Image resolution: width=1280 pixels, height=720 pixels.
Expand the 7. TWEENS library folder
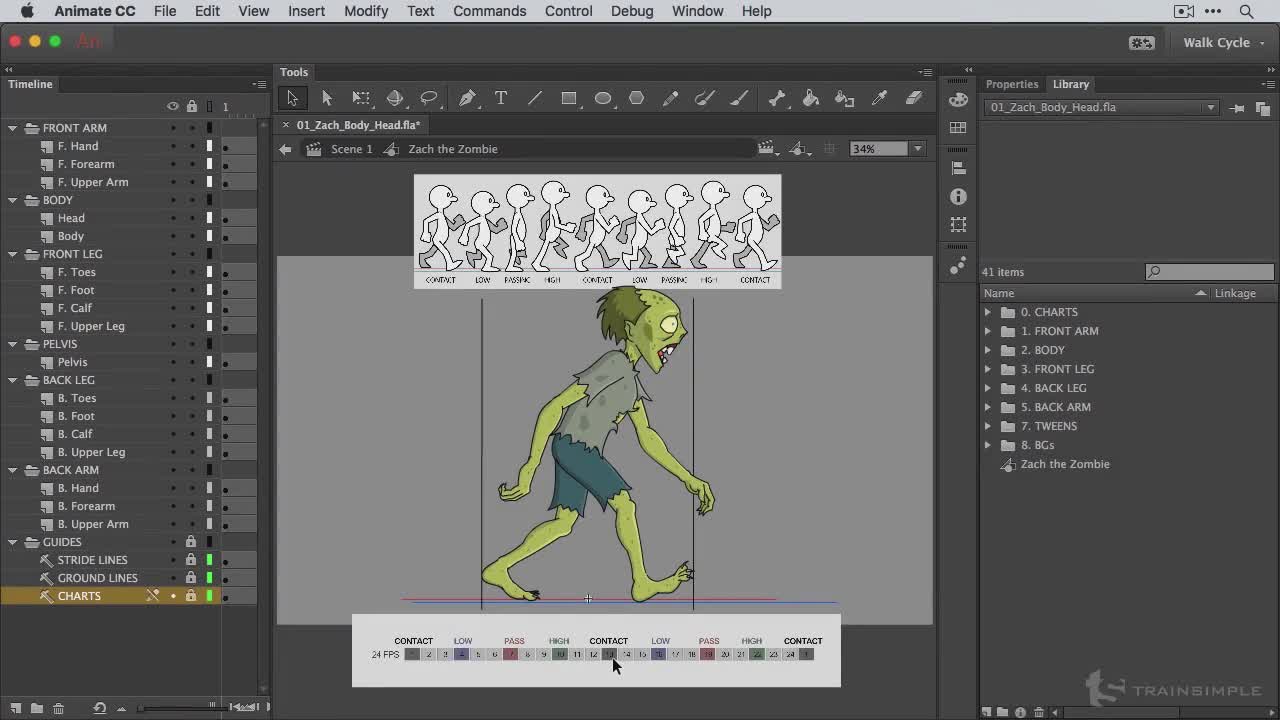(988, 426)
